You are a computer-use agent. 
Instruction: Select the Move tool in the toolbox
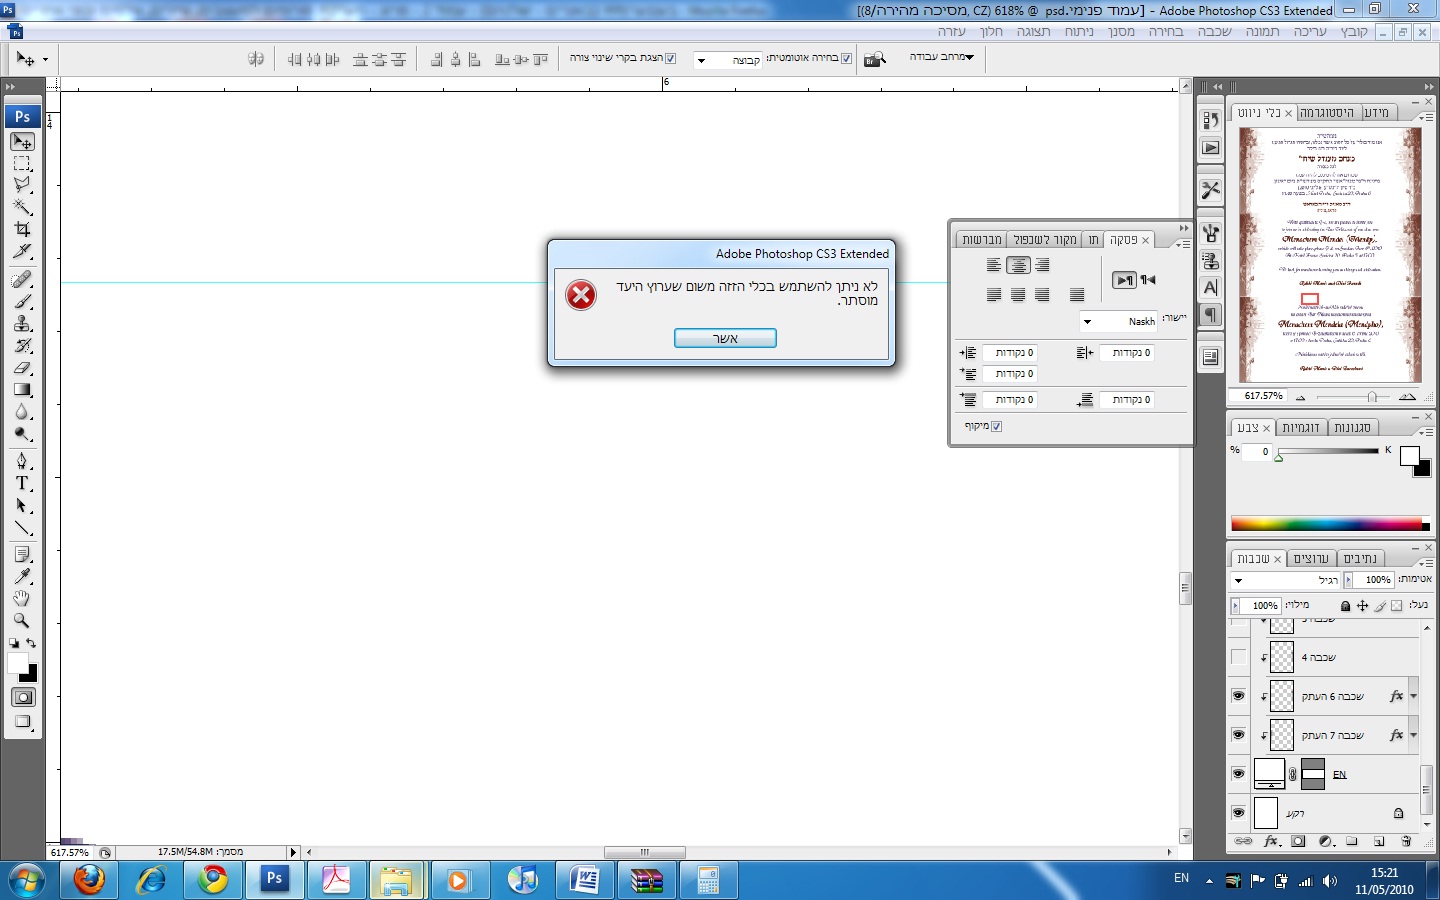point(22,142)
